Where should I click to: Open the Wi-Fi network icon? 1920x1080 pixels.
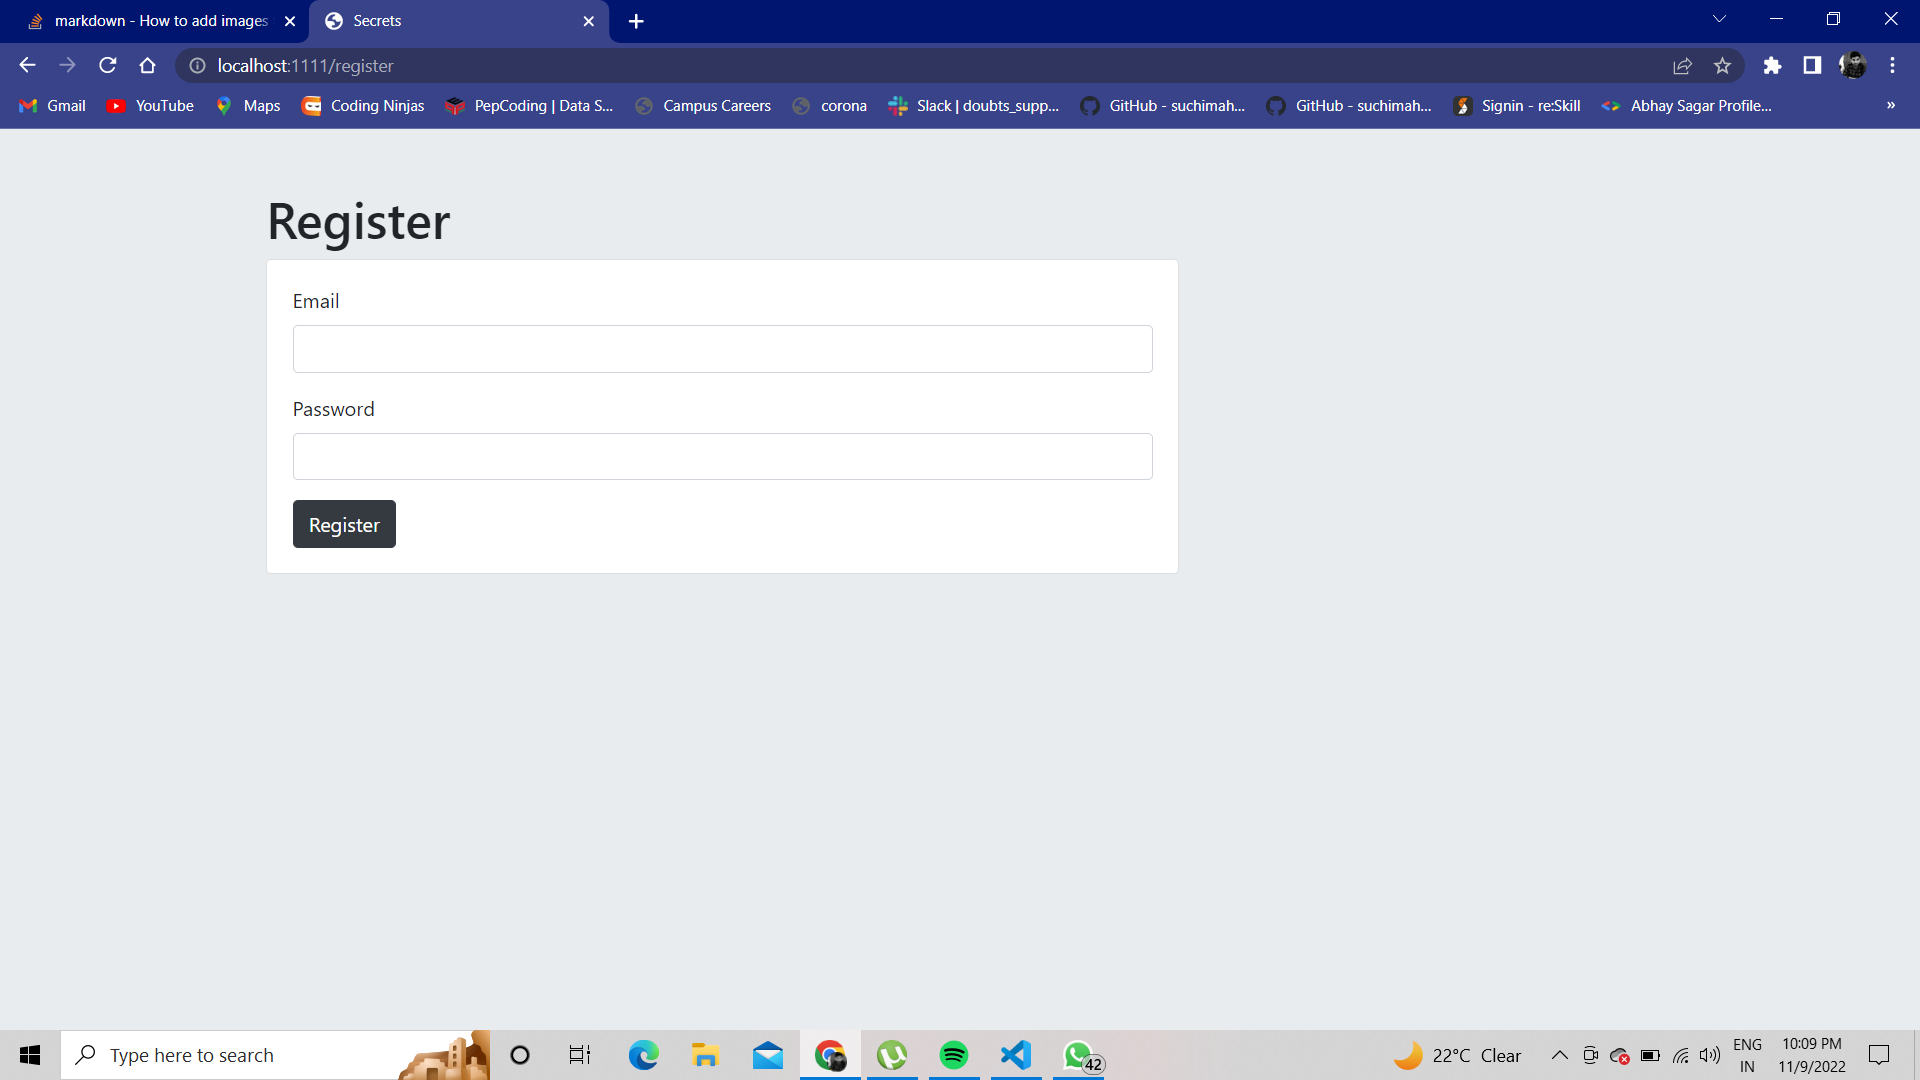point(1681,1055)
